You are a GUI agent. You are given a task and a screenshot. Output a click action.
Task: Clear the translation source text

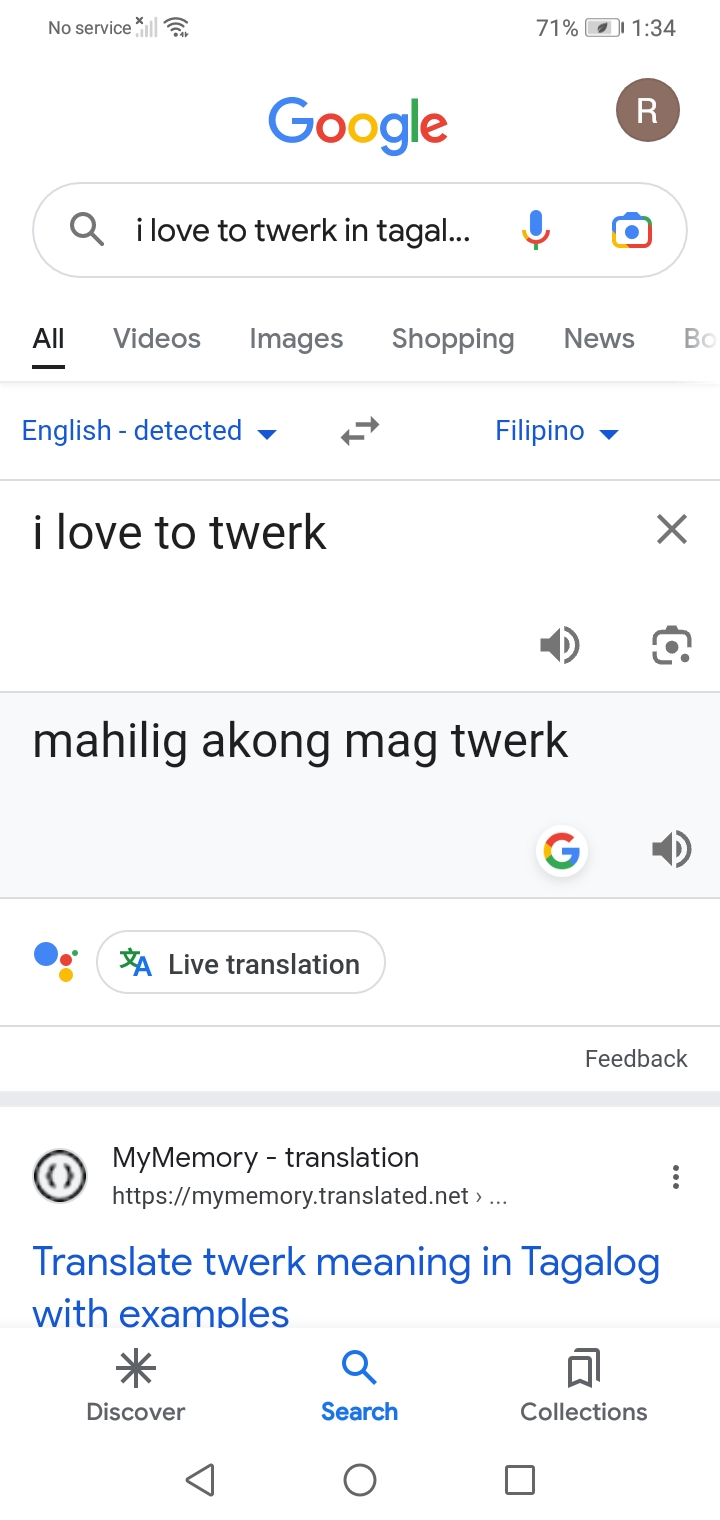[x=672, y=529]
